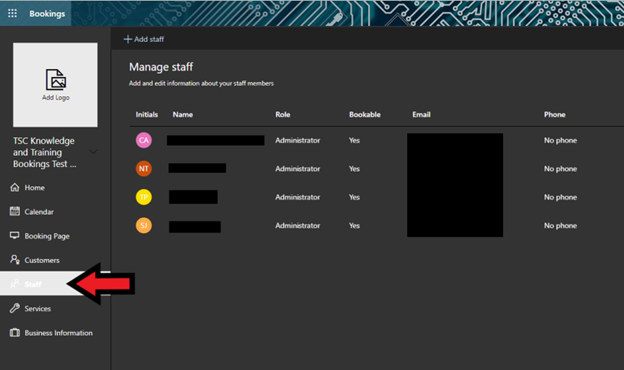624x370 pixels.
Task: Open the app launcher waffle icon
Action: pyautogui.click(x=12, y=13)
